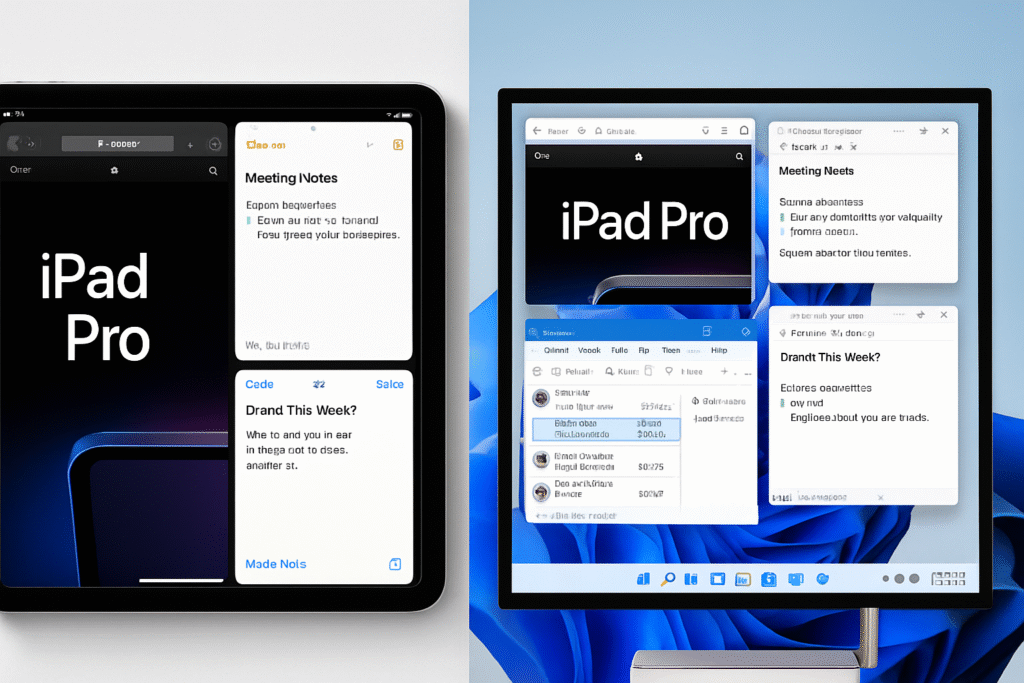Click the hamburger menu in desktop browser
This screenshot has width=1024, height=683.
[x=724, y=131]
